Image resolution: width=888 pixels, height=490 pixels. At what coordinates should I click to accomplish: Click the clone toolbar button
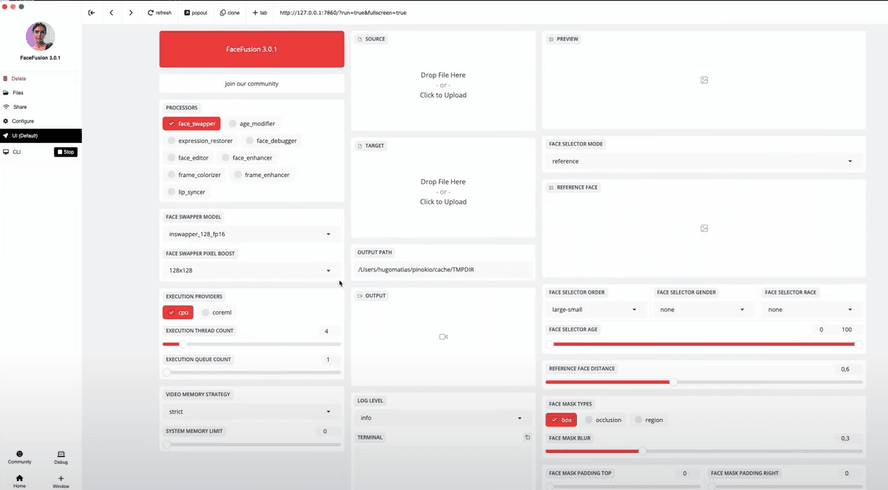(x=230, y=12)
